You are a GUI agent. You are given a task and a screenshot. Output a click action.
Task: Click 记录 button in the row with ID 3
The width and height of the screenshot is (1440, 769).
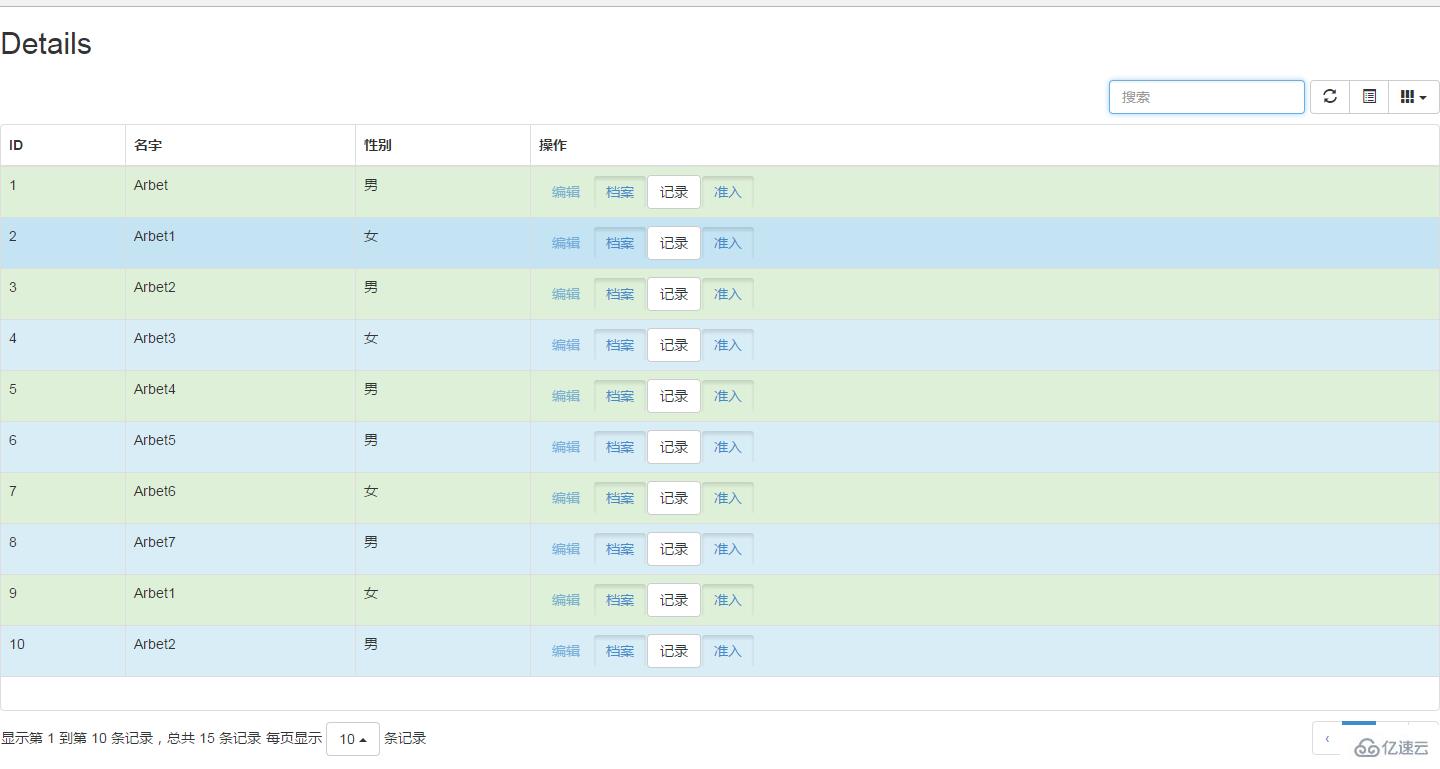(674, 294)
